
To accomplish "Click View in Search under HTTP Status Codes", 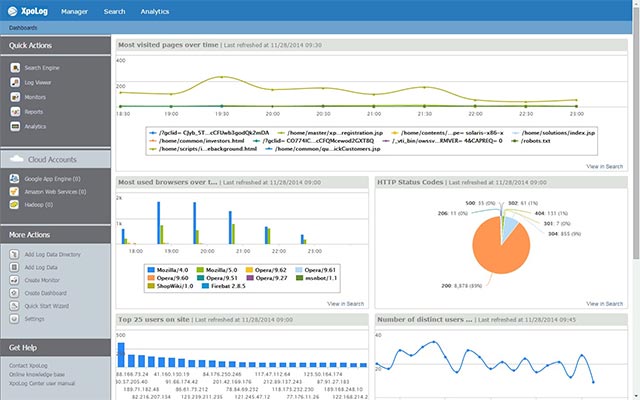I will pos(604,304).
